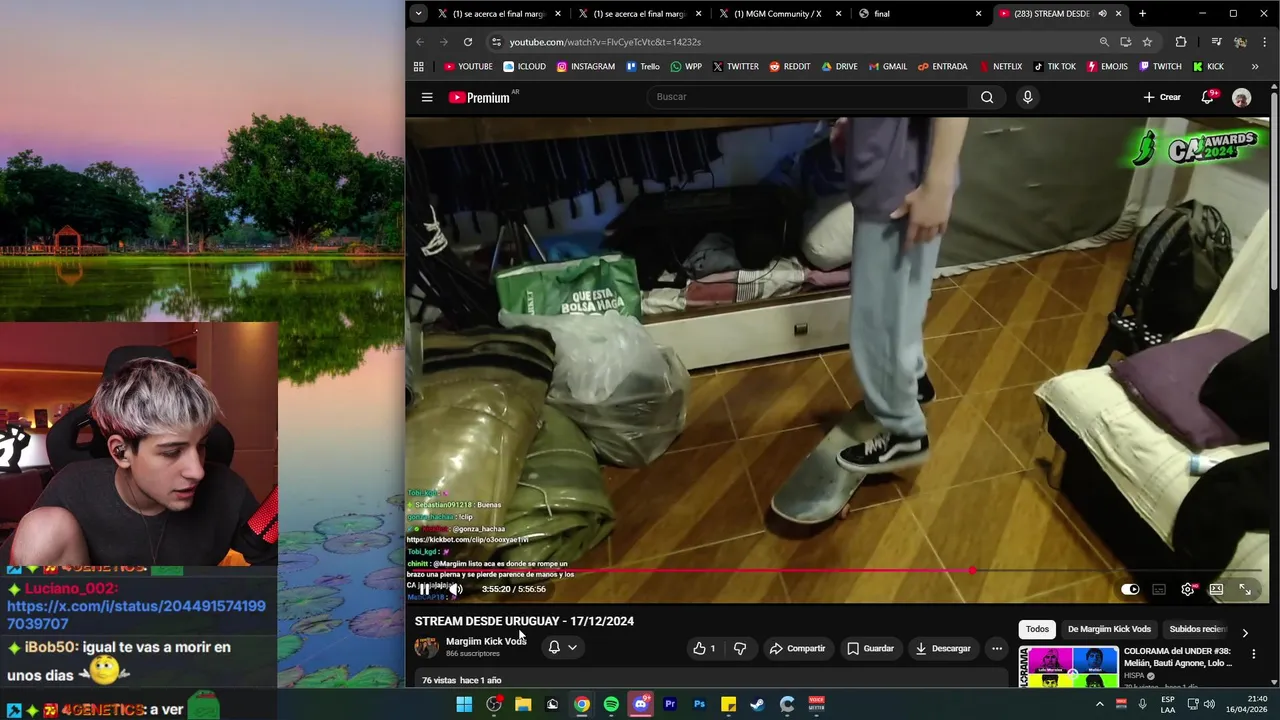Screen dimensions: 1280x720
Task: Open Photoshop from the taskbar
Action: pyautogui.click(x=699, y=705)
